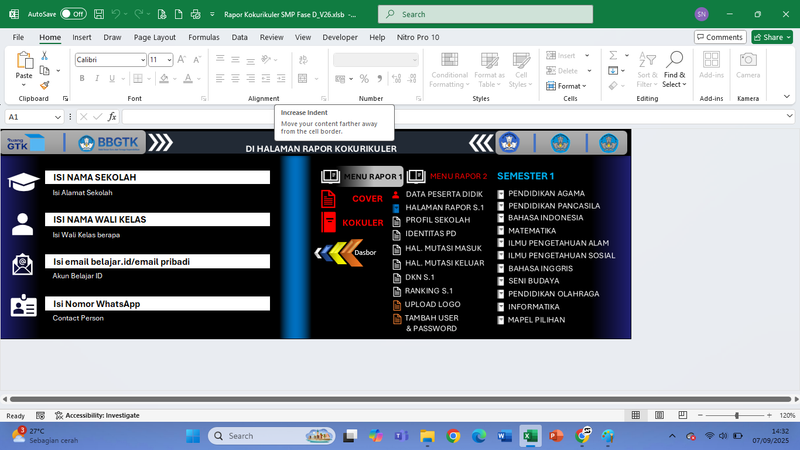Open the KOKULER red book icon
This screenshot has height=450, width=800.
[328, 222]
